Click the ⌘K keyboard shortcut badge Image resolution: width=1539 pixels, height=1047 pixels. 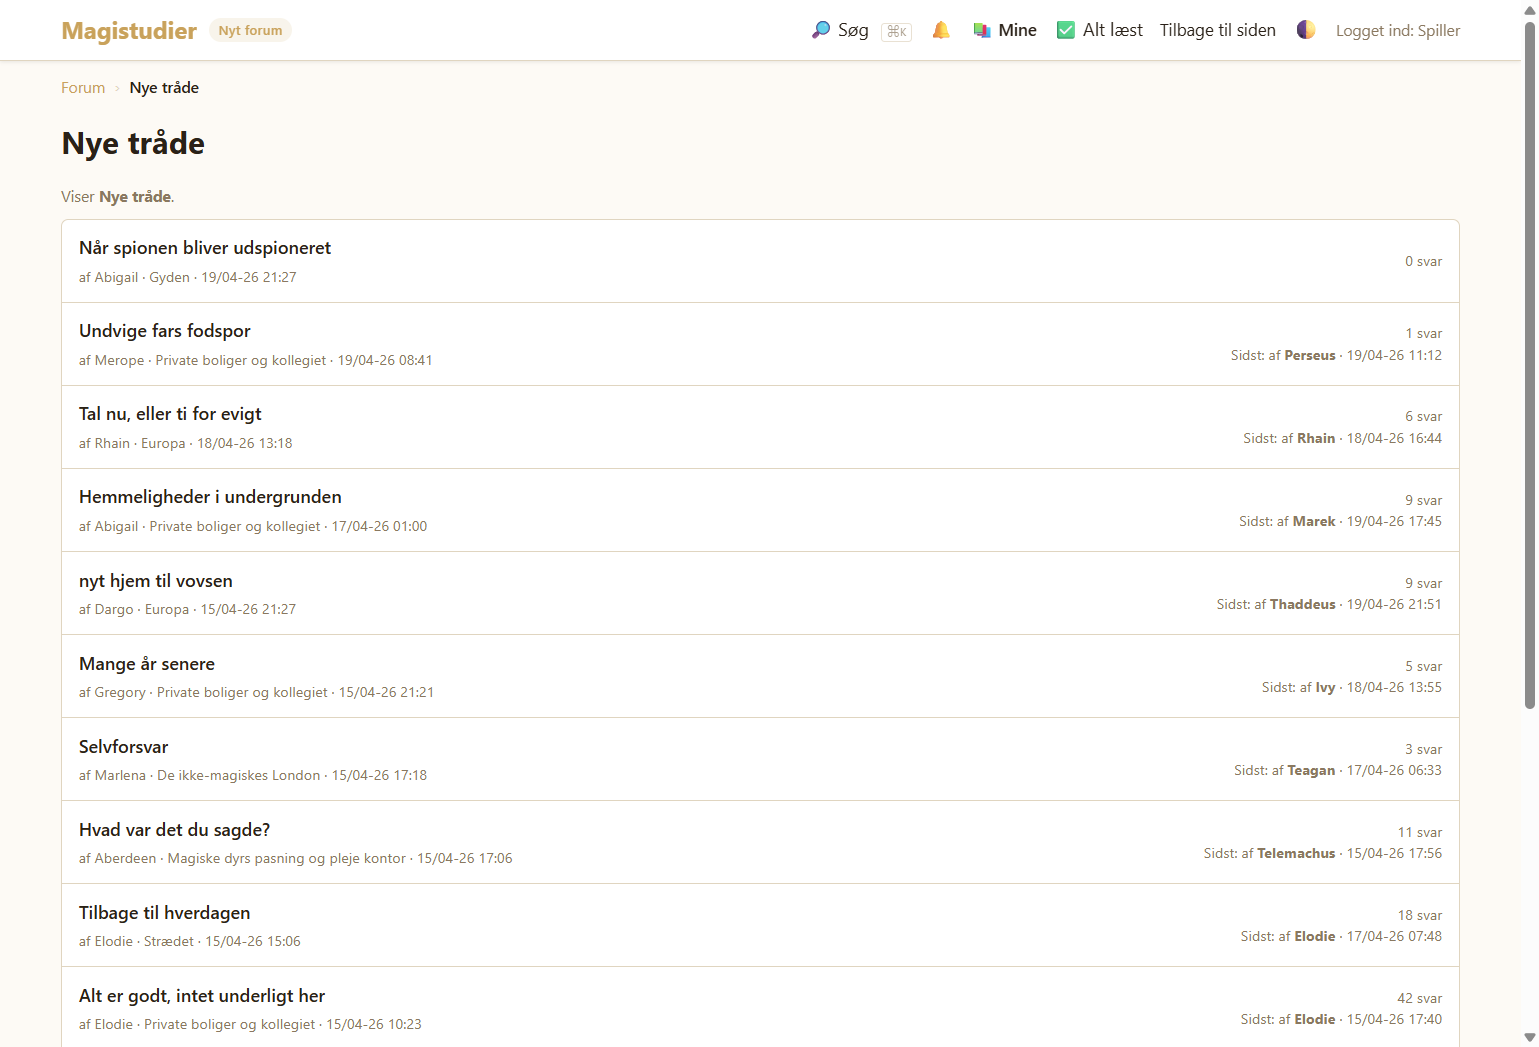[896, 32]
